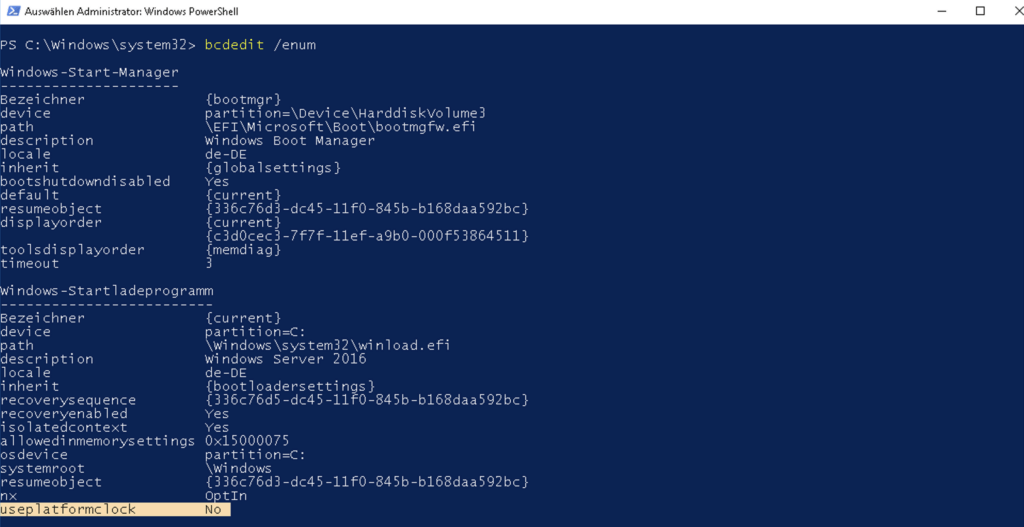Minimize the PowerShell window

point(933,11)
